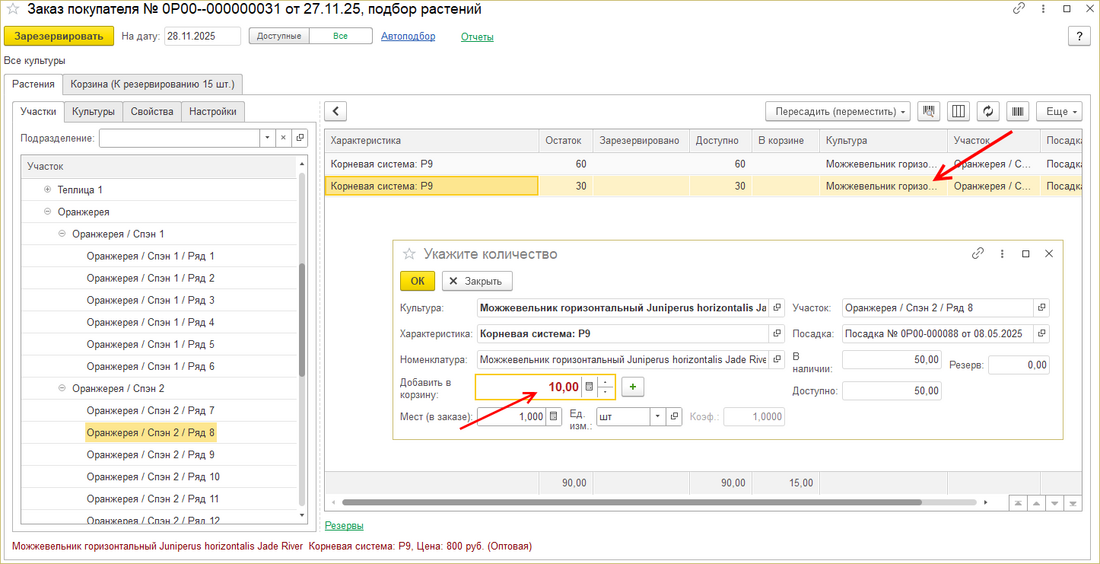Click the plain barcode toolbar icon

point(1018,111)
